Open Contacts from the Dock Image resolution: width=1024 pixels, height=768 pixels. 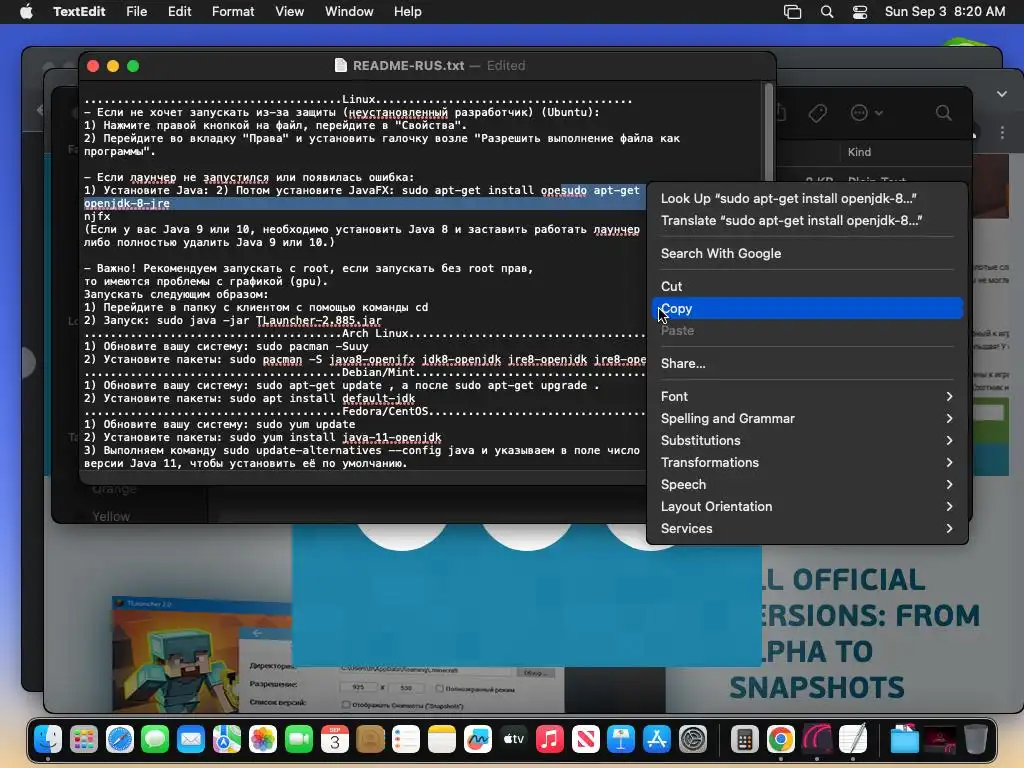tap(370, 739)
